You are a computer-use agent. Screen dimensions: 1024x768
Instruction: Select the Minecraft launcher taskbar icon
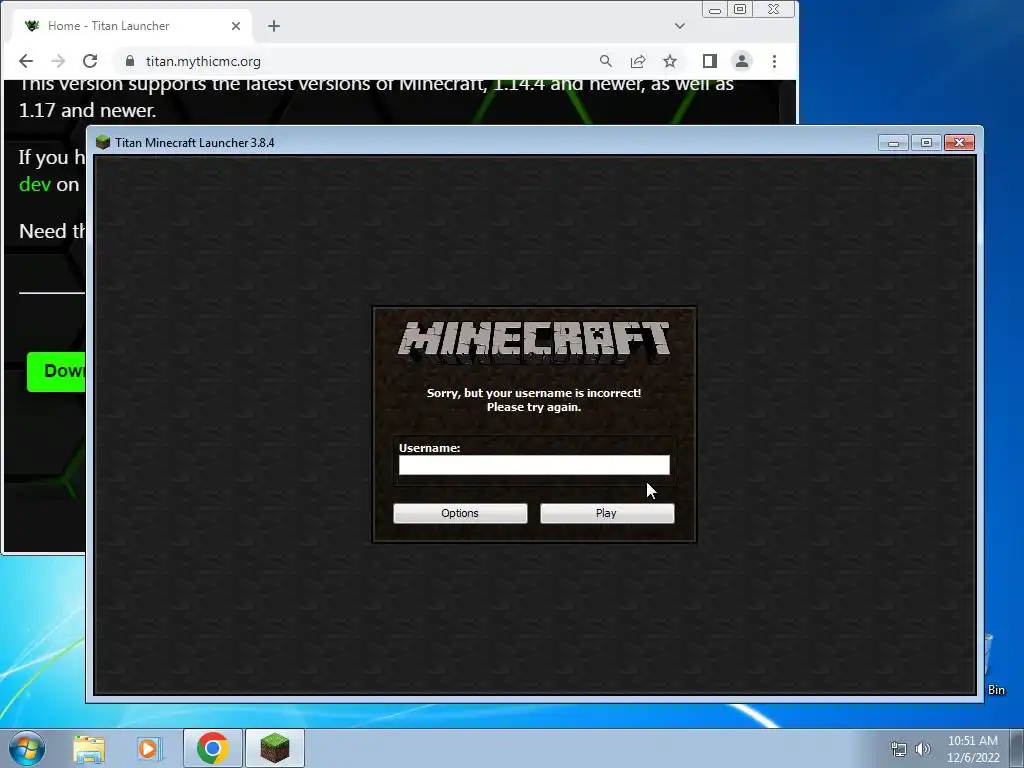coord(275,748)
